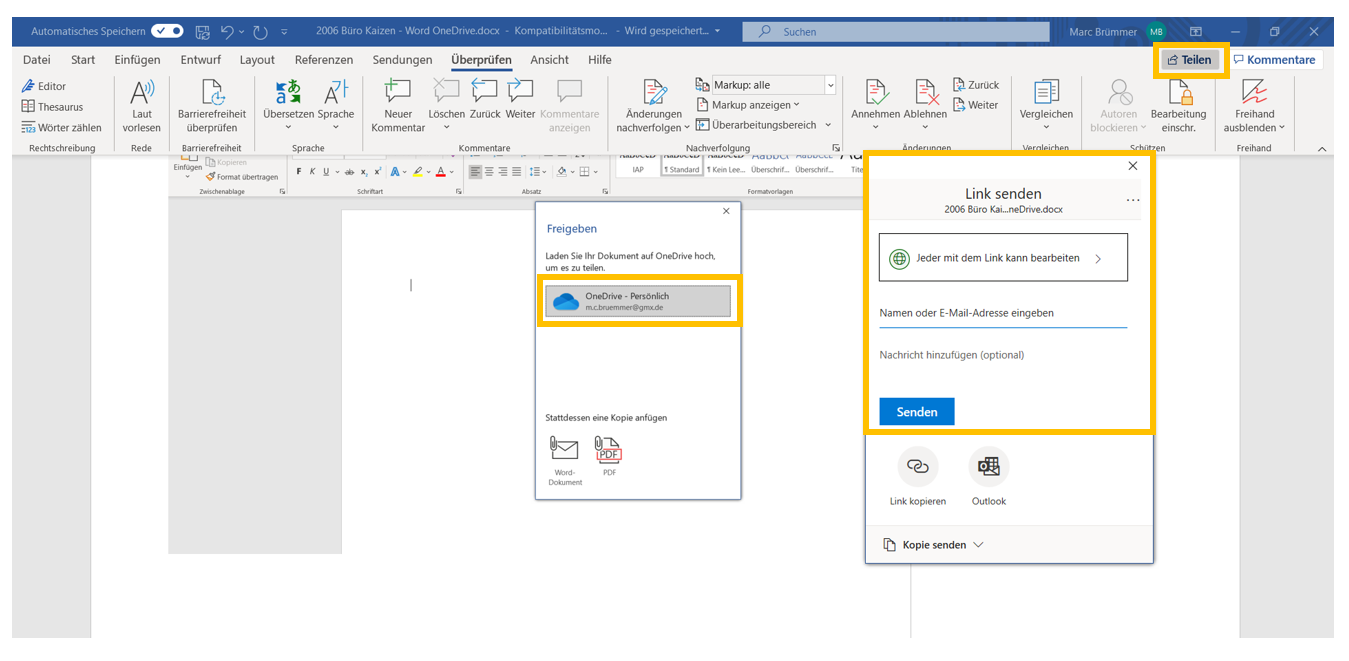Viewport: 1349px width, 661px height.
Task: Switch to the Einfügen tab
Action: [137, 60]
